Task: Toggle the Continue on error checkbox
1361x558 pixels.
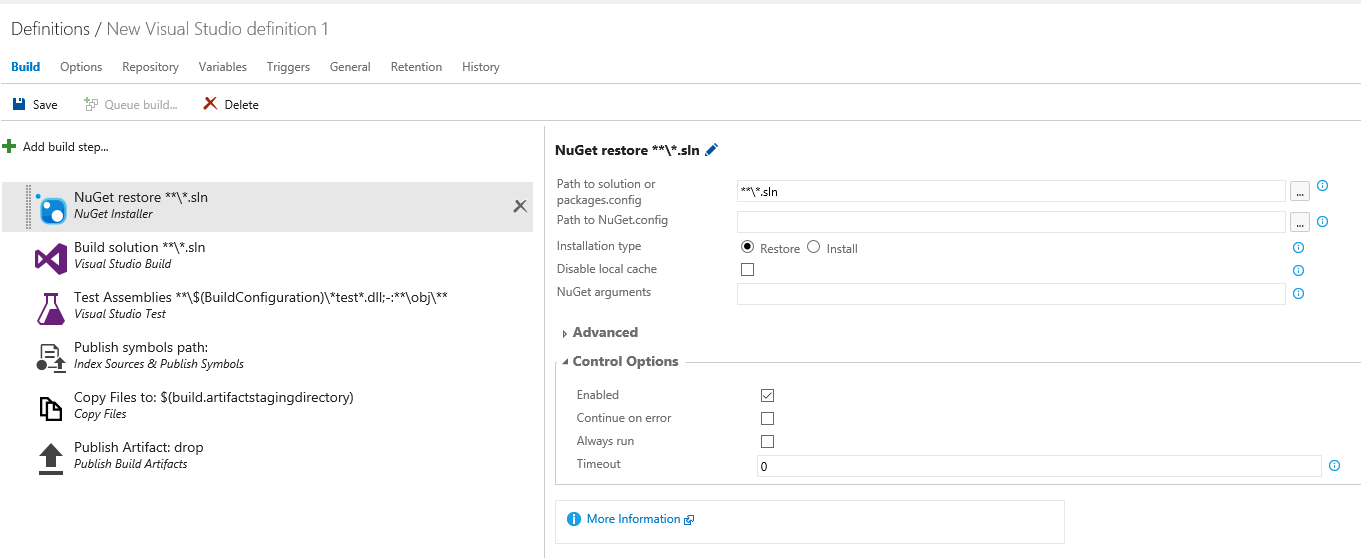Action: click(767, 418)
